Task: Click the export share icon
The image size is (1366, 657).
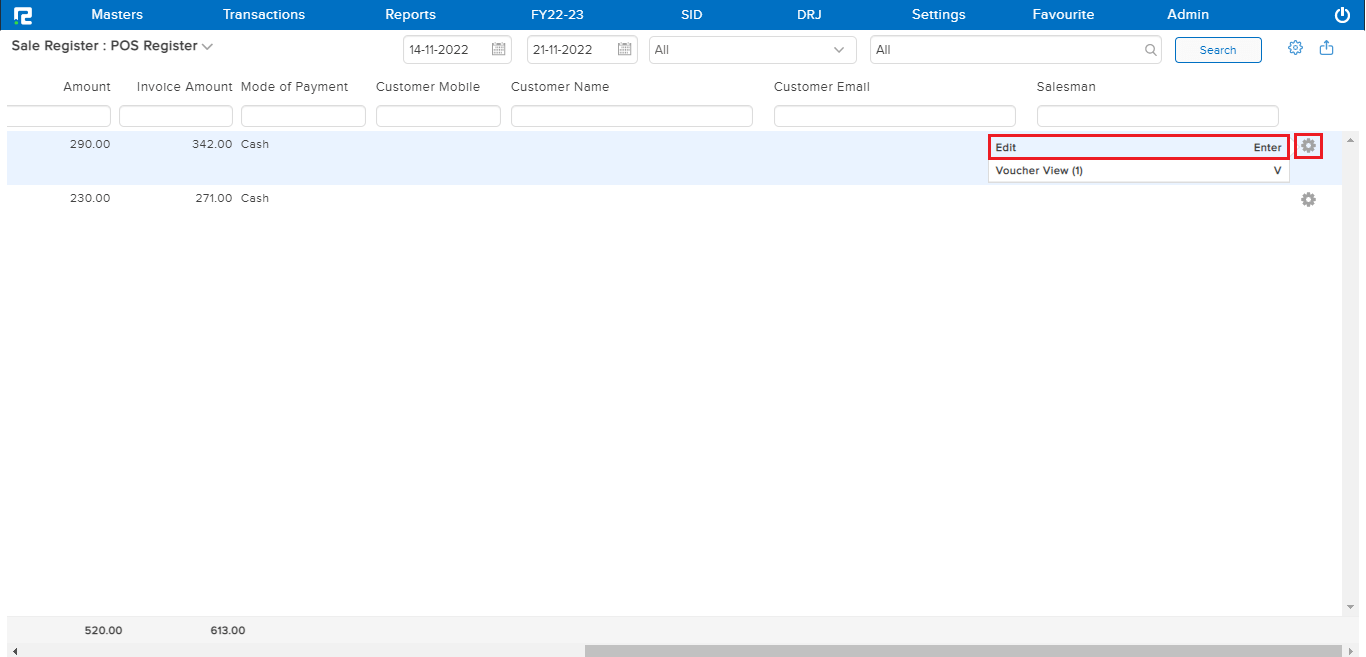Action: 1327,48
